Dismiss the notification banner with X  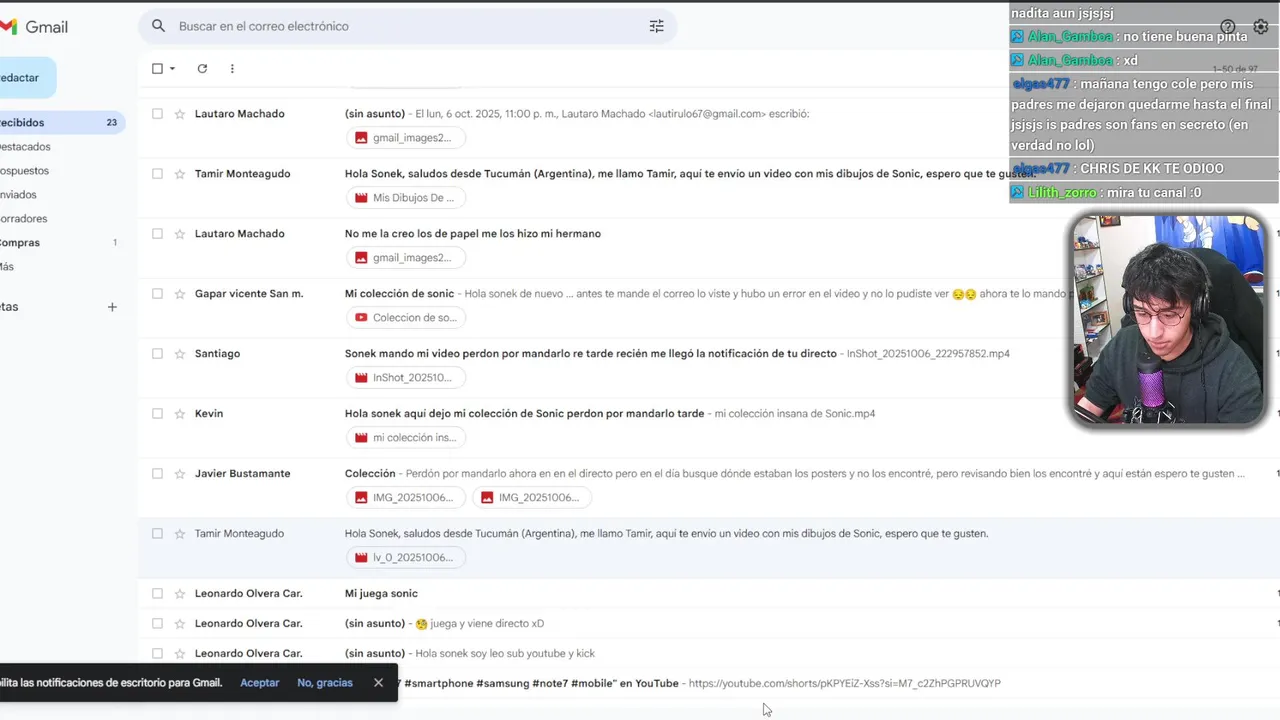[x=378, y=683]
